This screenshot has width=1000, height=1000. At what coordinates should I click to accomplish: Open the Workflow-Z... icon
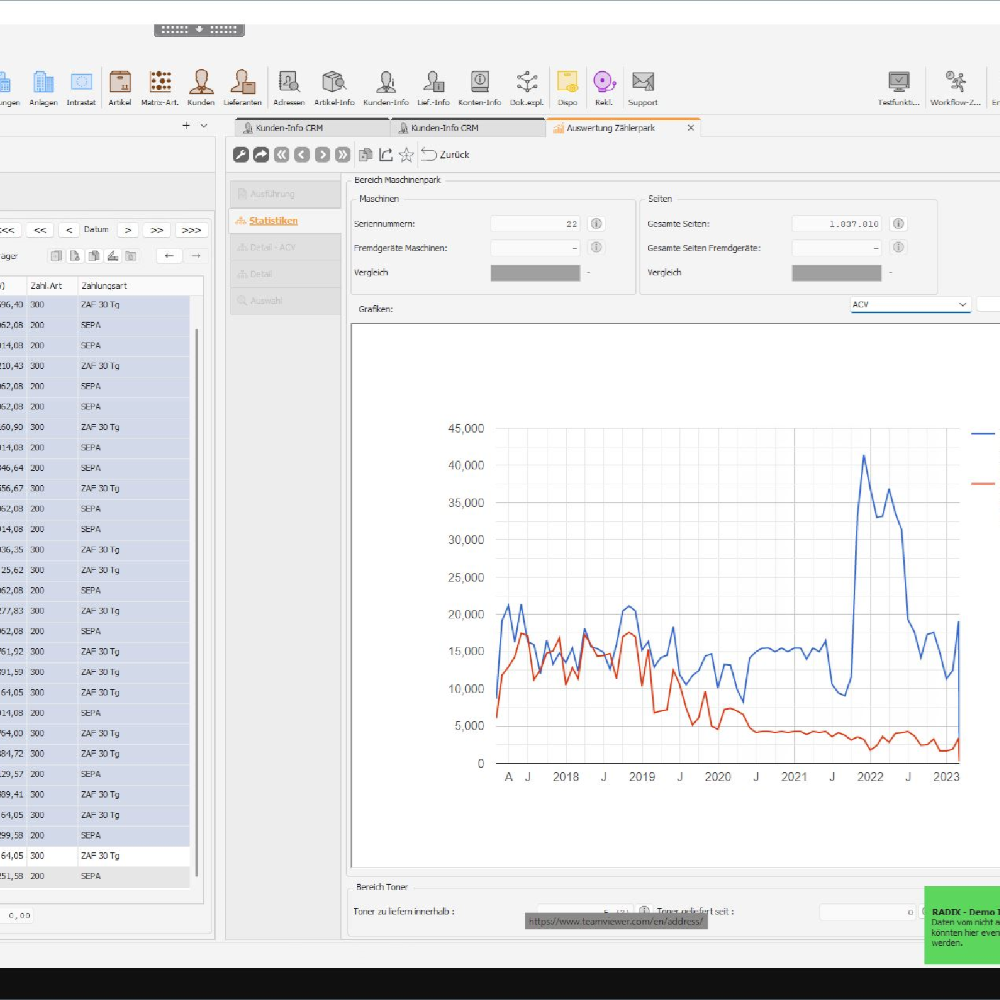coord(955,87)
